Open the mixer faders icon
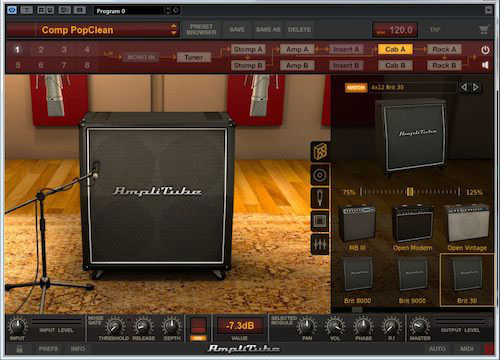Image resolution: width=500 pixels, height=360 pixels. (320, 244)
